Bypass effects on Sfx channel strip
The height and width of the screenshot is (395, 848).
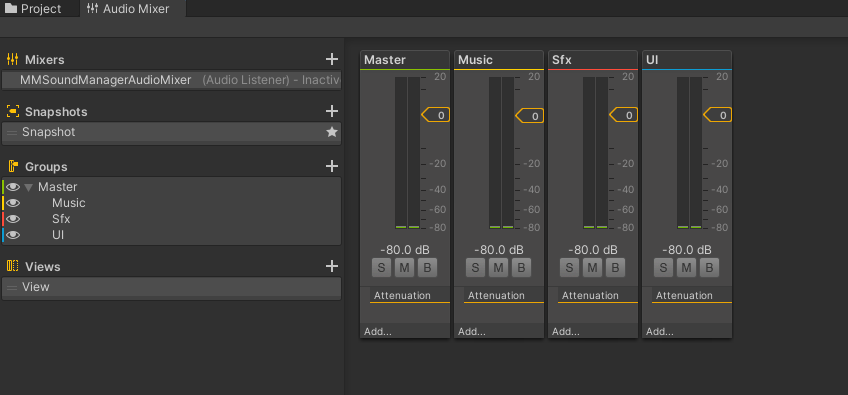tap(615, 267)
